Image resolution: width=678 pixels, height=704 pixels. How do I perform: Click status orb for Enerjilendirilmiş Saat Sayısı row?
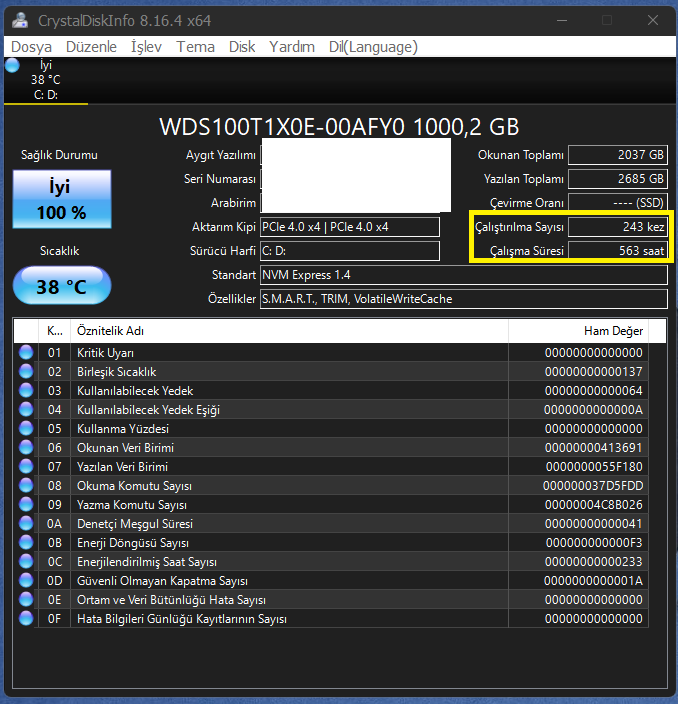(x=26, y=561)
